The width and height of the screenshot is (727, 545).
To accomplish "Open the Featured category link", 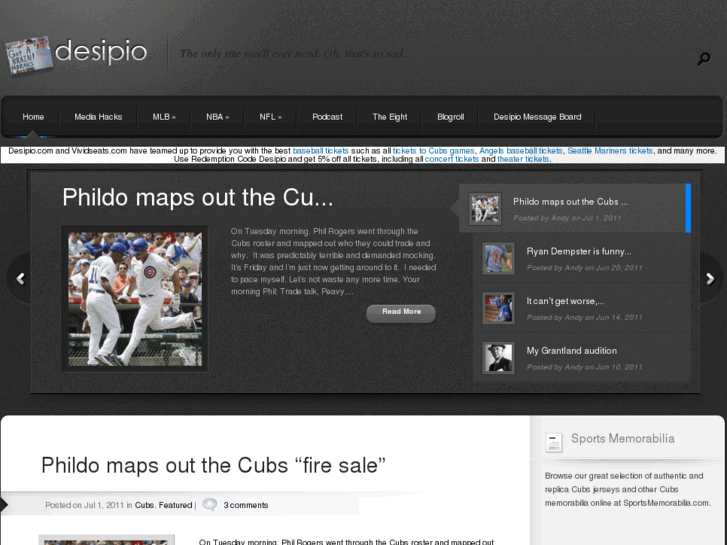I will pos(175,505).
